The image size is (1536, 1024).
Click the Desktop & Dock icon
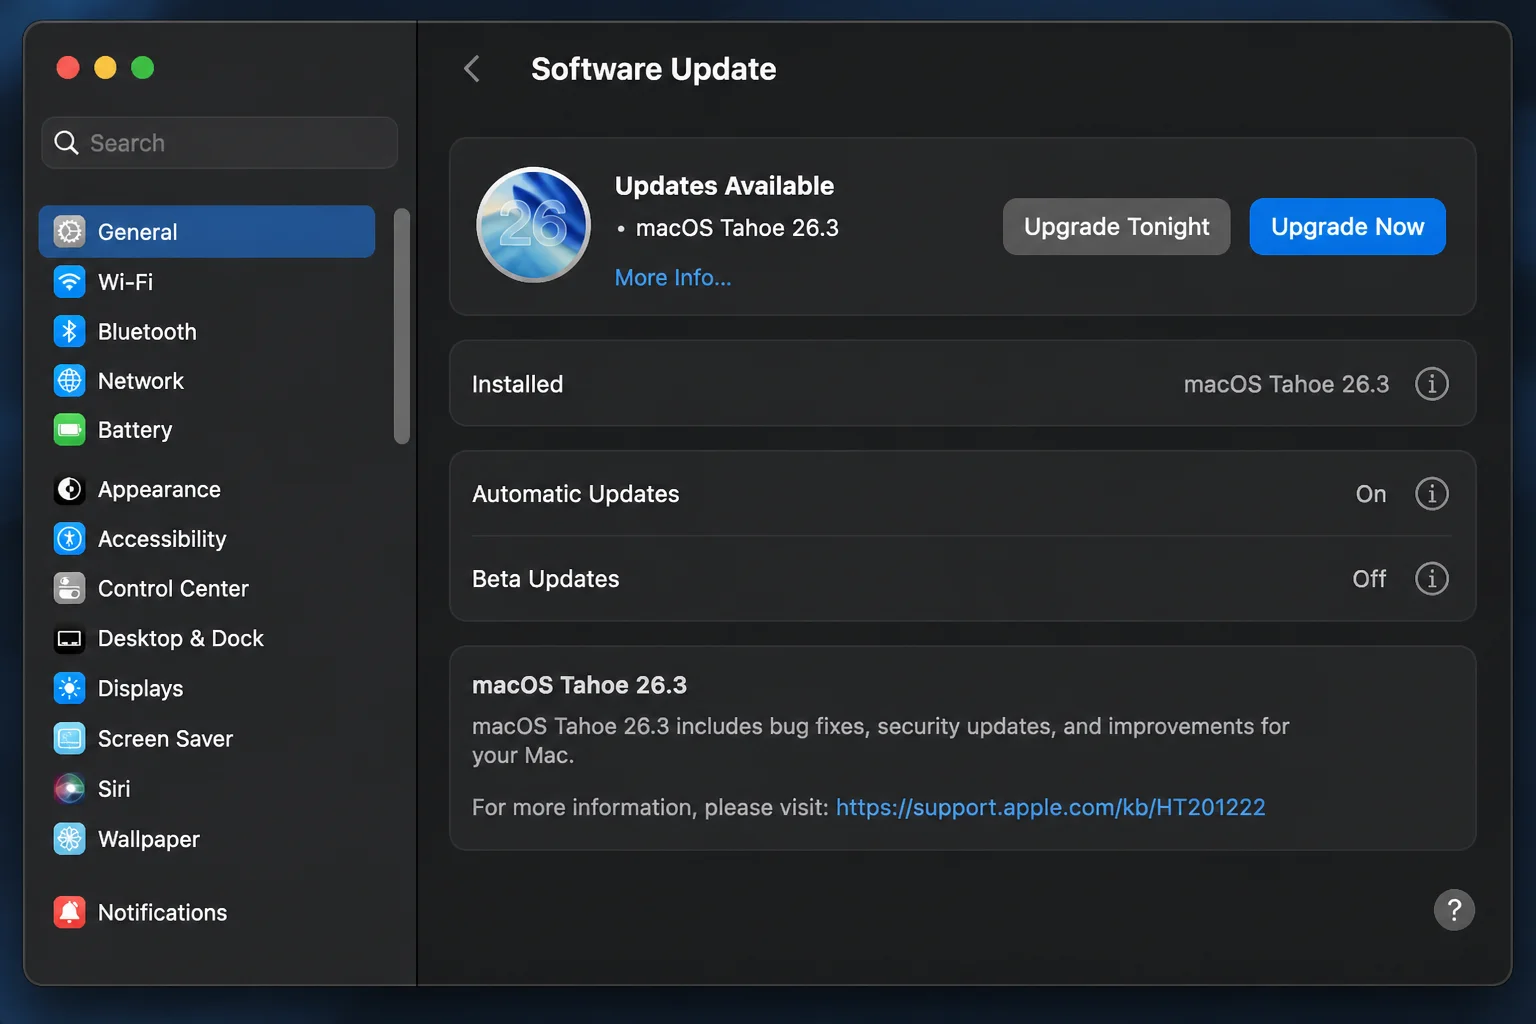(x=69, y=638)
